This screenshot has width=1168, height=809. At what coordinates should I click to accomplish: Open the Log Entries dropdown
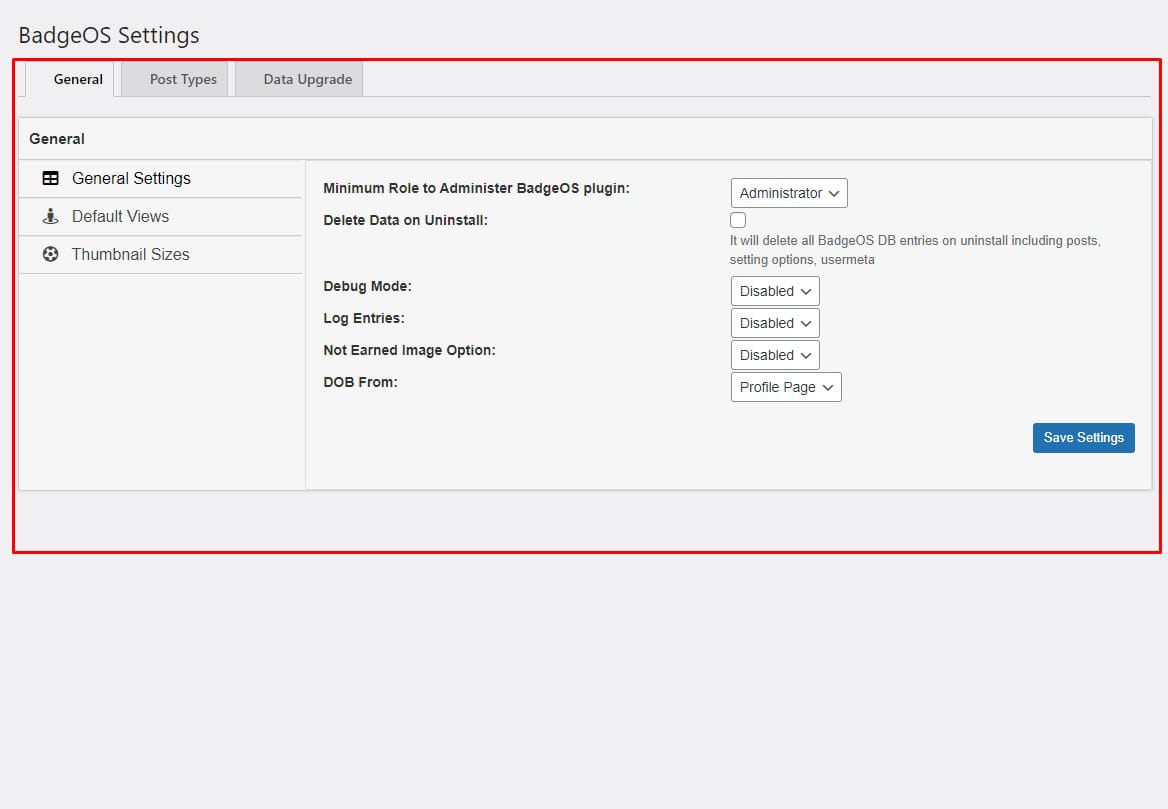tap(774, 323)
